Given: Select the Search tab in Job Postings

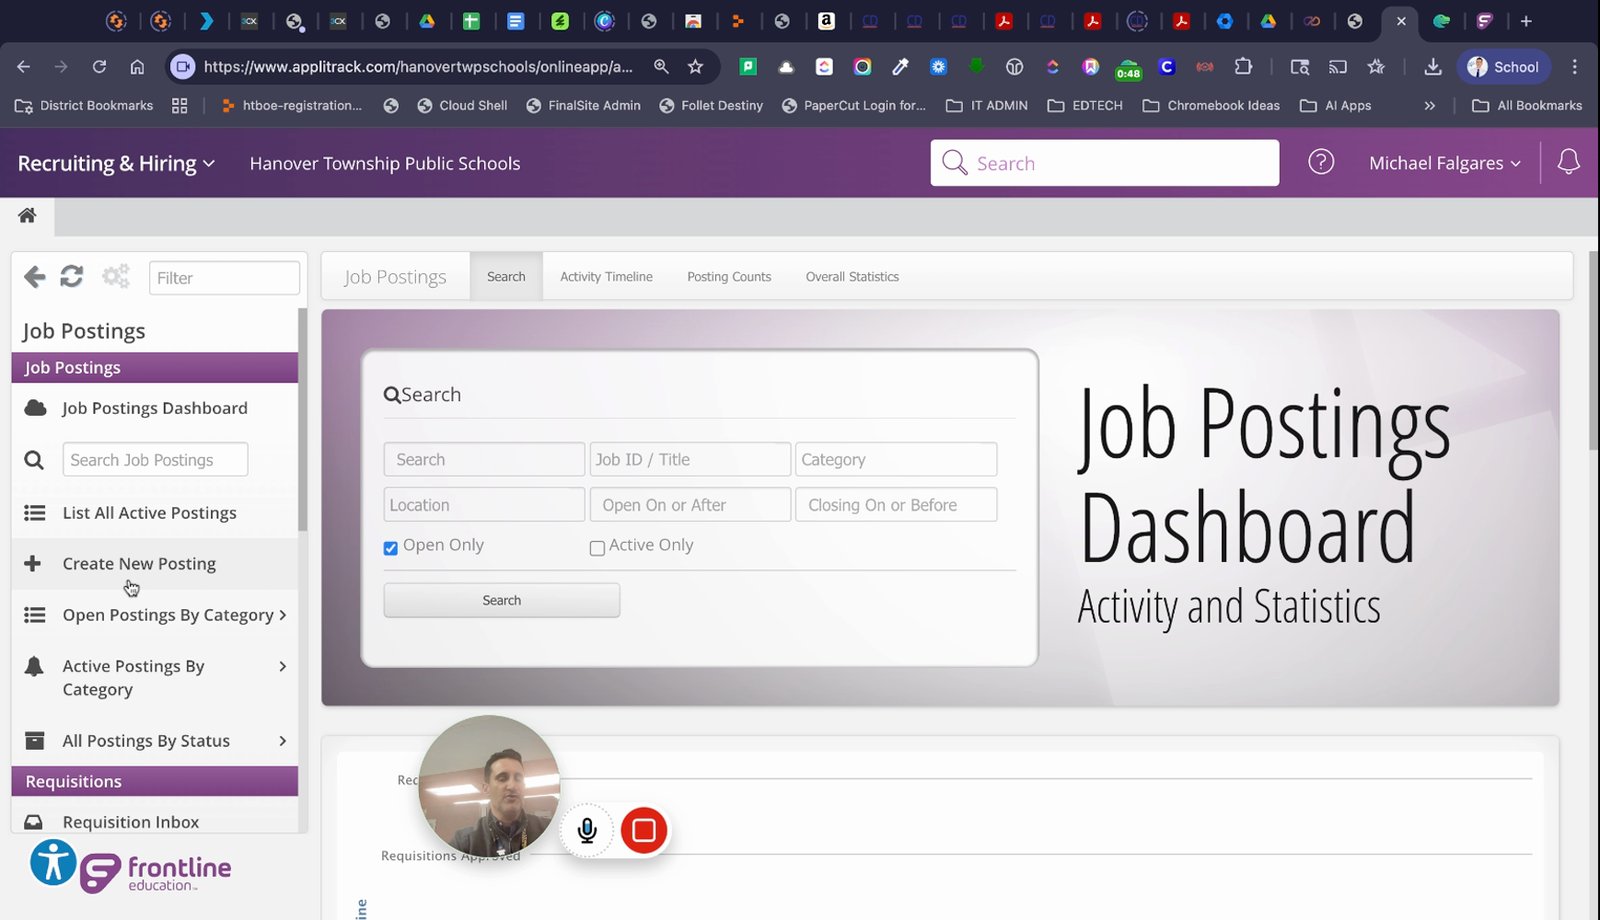Looking at the screenshot, I should [x=506, y=277].
